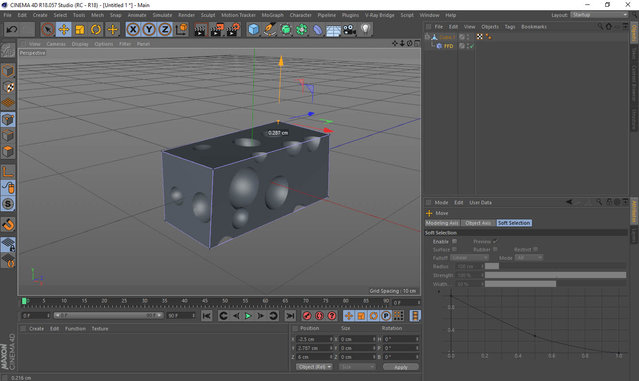Select the Rotate tool in top toolbar

click(x=96, y=29)
